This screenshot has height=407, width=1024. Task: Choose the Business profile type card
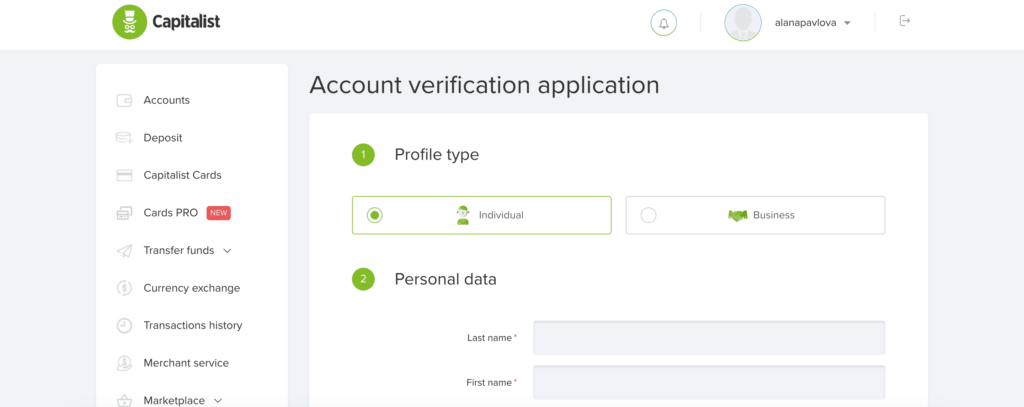(x=755, y=215)
